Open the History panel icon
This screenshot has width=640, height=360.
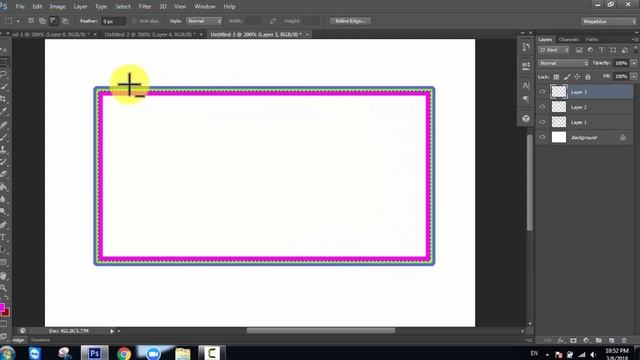(x=526, y=47)
